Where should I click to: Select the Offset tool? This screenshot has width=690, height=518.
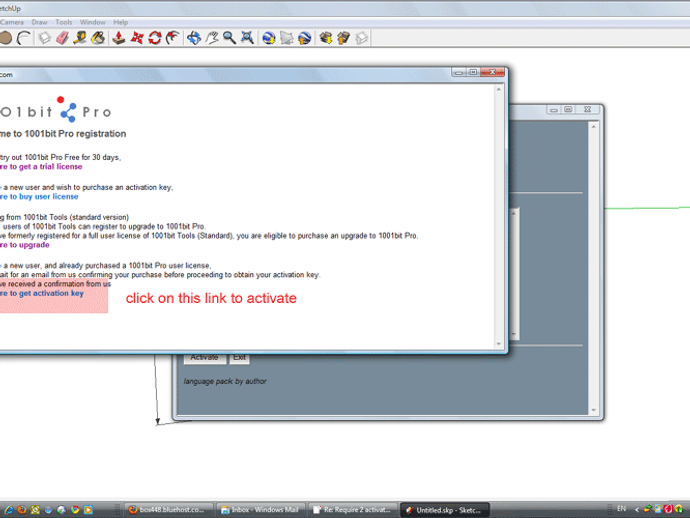(x=172, y=38)
